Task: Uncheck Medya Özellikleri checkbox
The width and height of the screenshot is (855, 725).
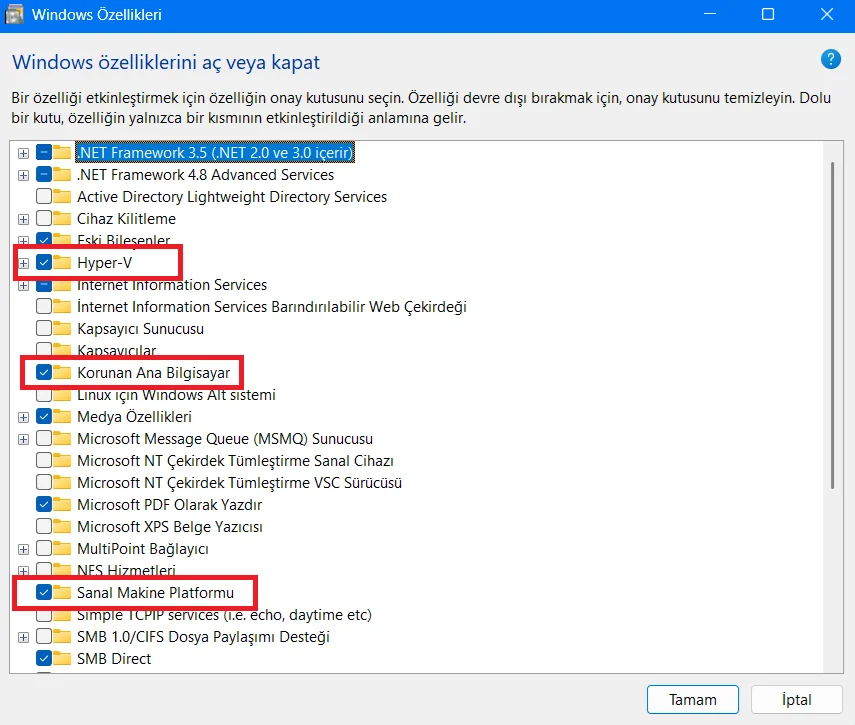Action: 44,417
